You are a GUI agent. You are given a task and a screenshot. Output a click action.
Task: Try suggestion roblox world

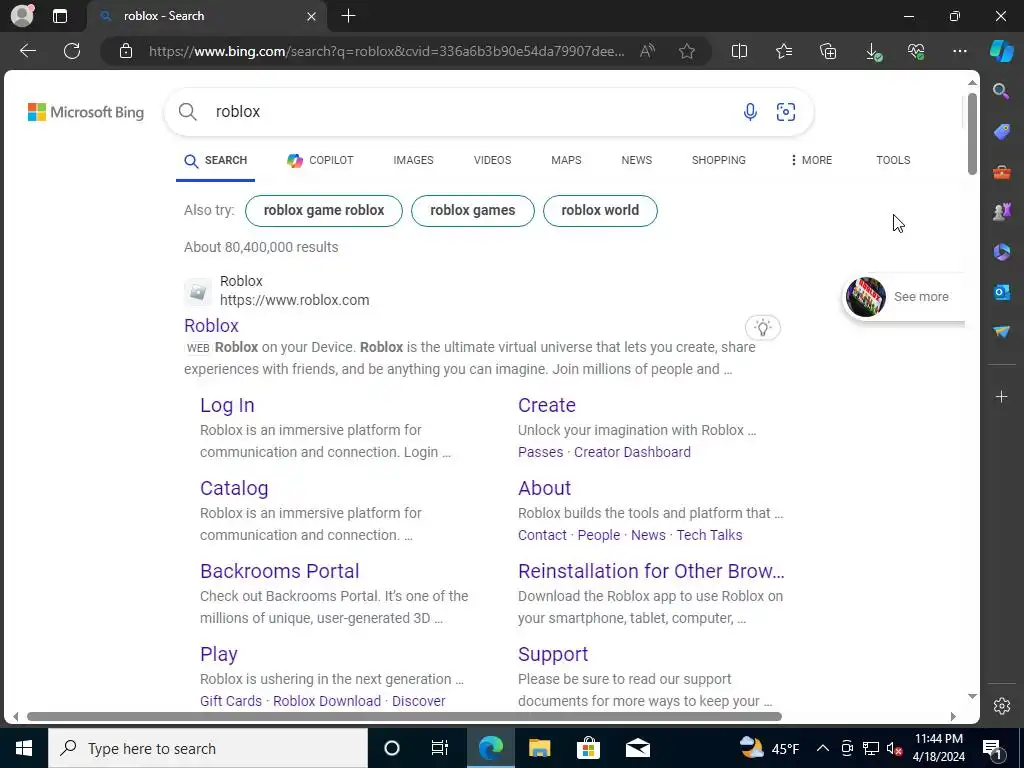(600, 210)
